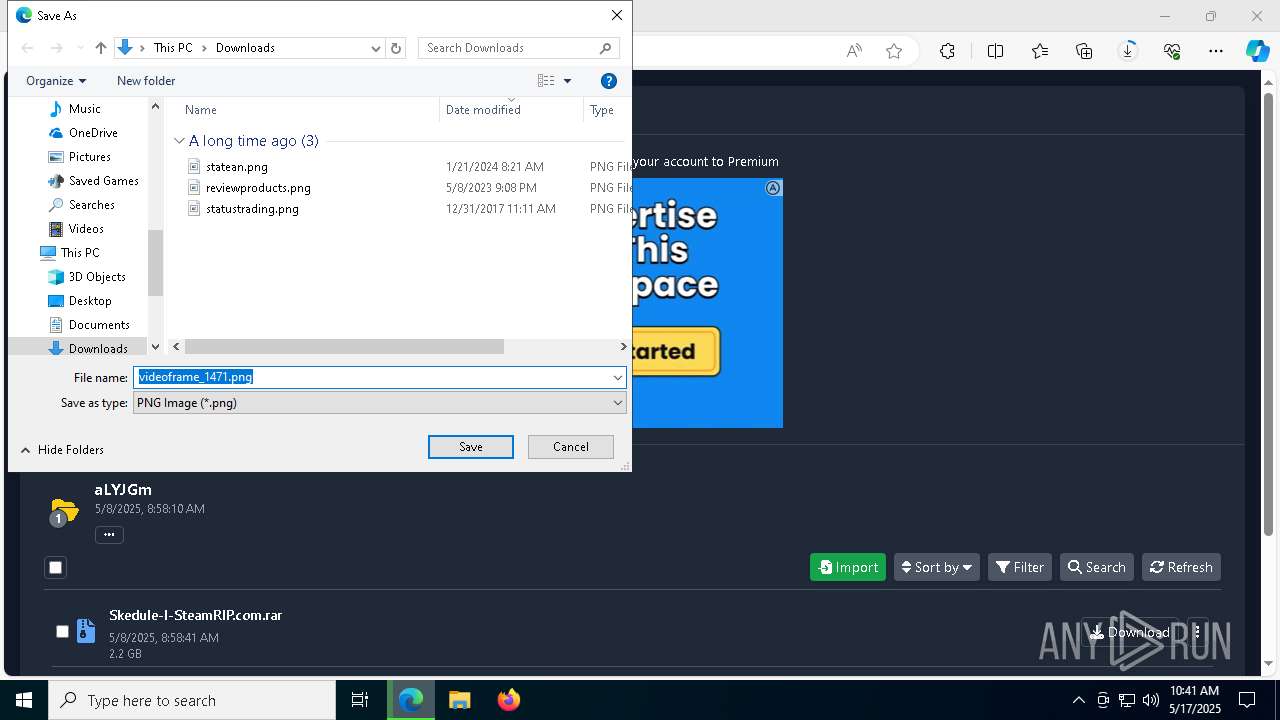Show hidden tray icons chevron
The image size is (1280, 720).
point(1078,700)
